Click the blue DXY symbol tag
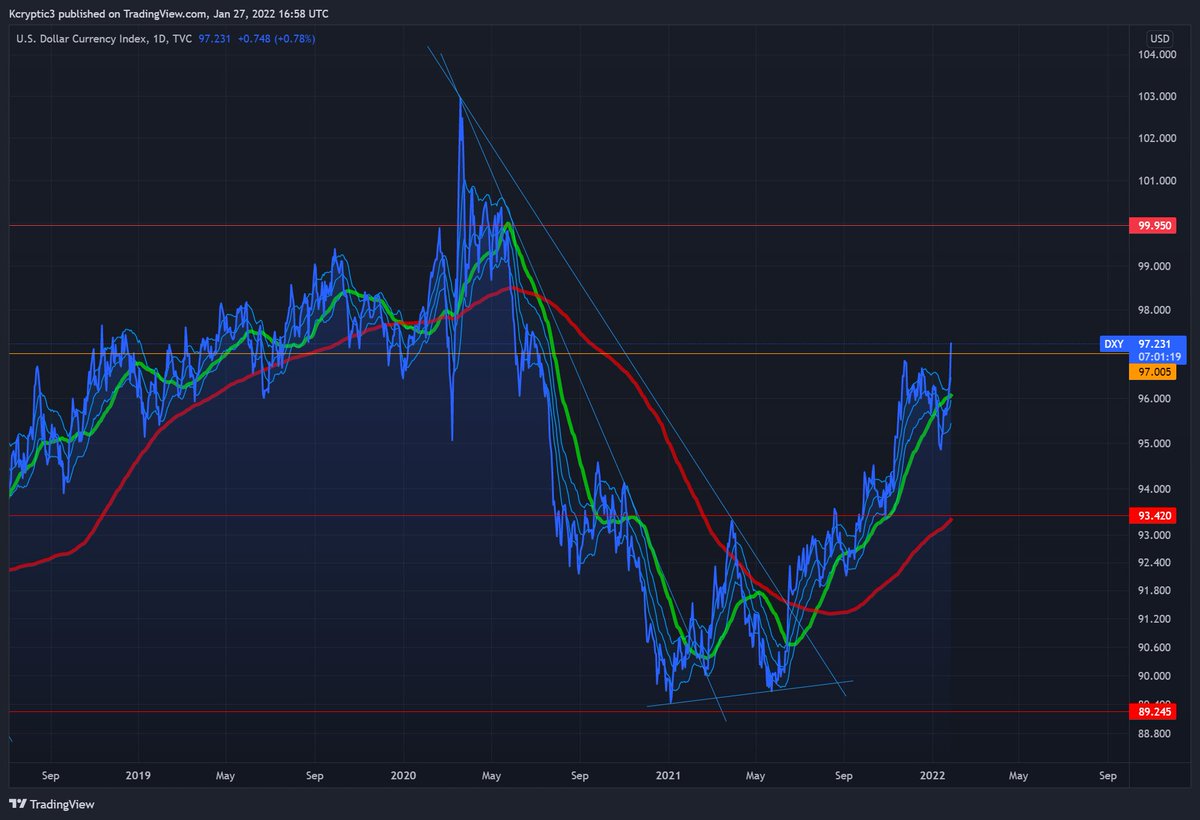Screen dimensions: 1200x820 (x=1114, y=344)
